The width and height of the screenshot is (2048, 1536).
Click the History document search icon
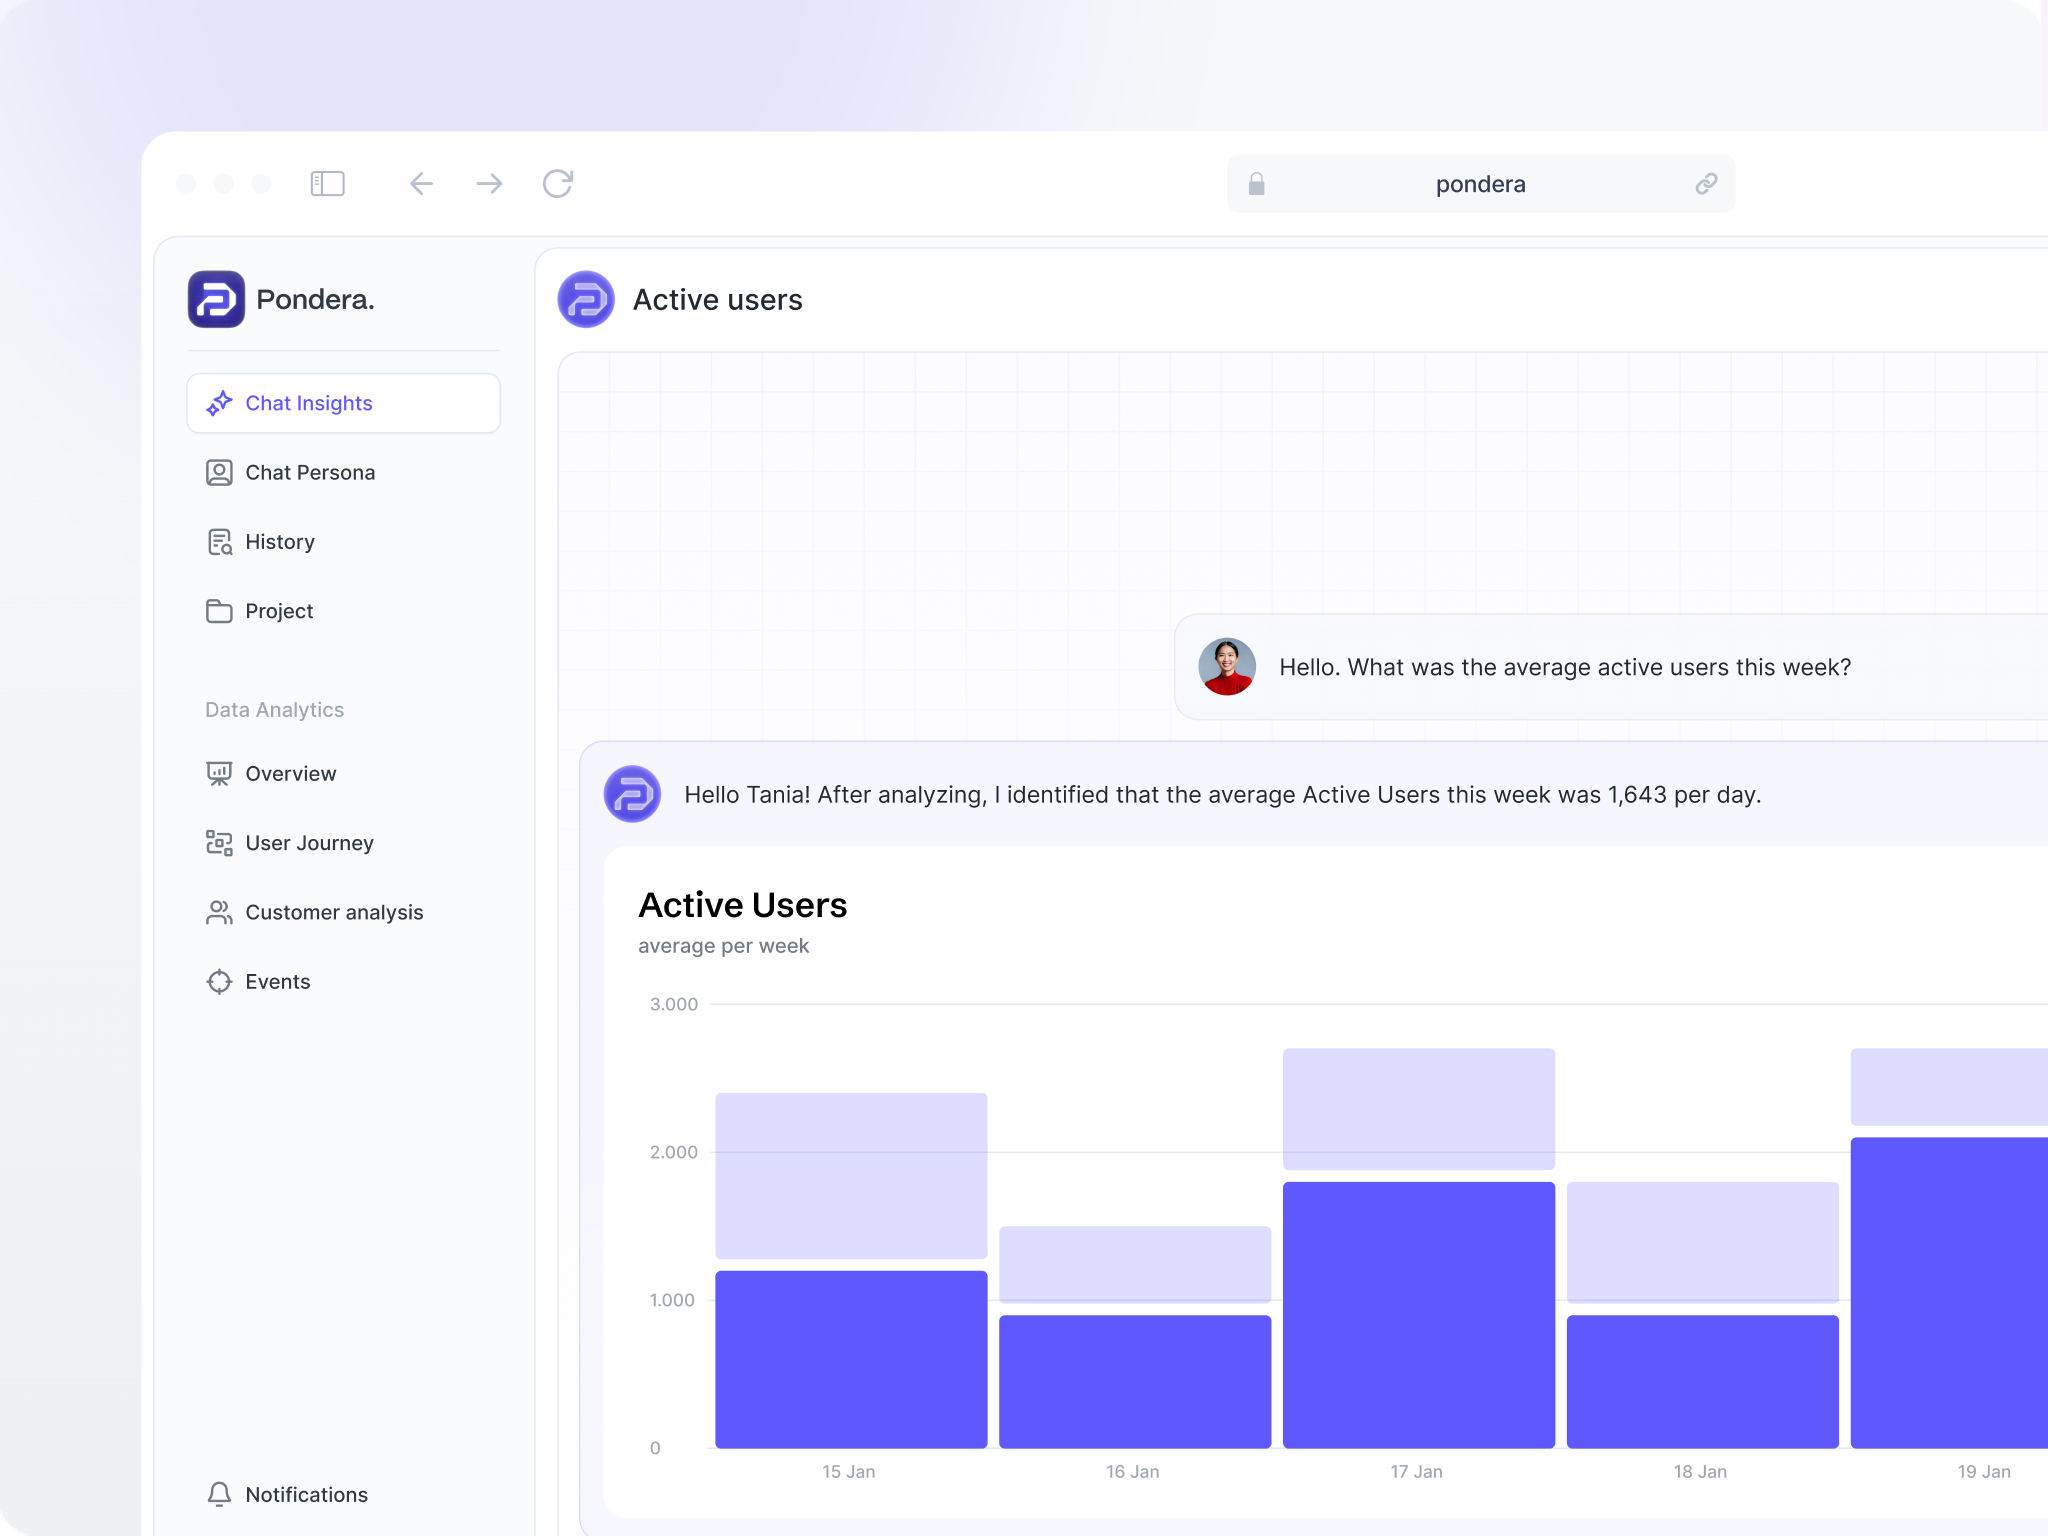219,542
